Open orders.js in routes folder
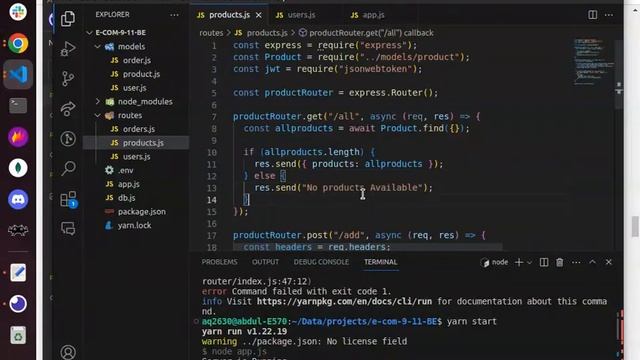 coord(139,129)
